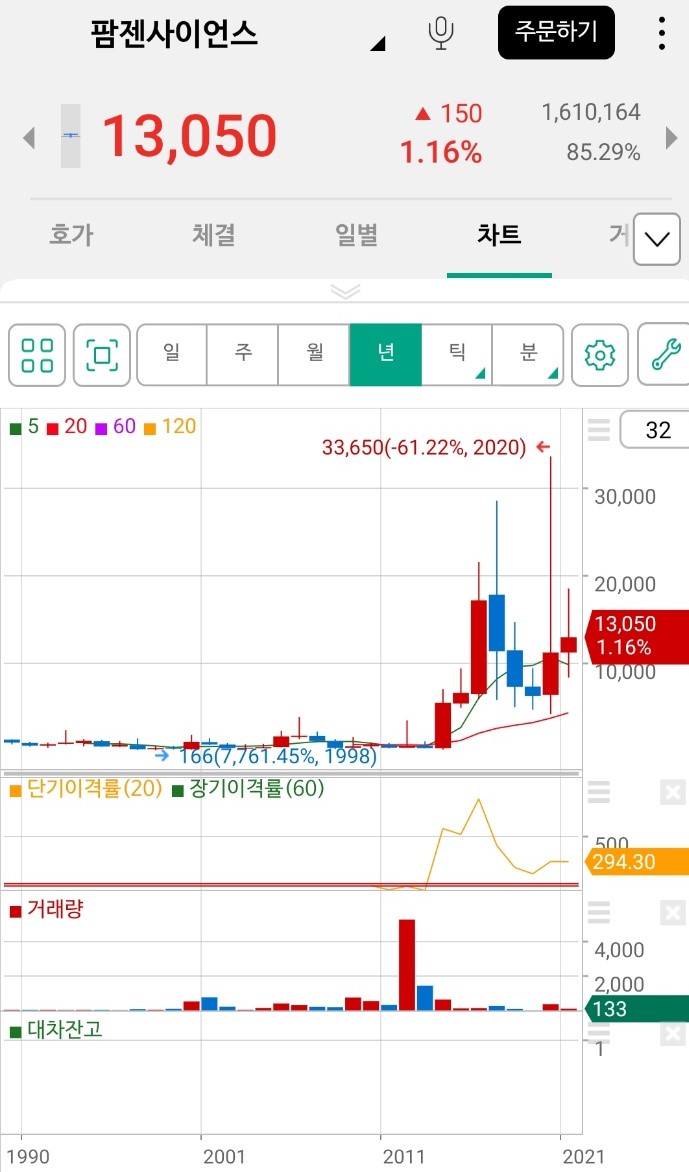The width and height of the screenshot is (689, 1172).
Task: Tap the current price 13,050 headline
Action: pyautogui.click(x=189, y=136)
